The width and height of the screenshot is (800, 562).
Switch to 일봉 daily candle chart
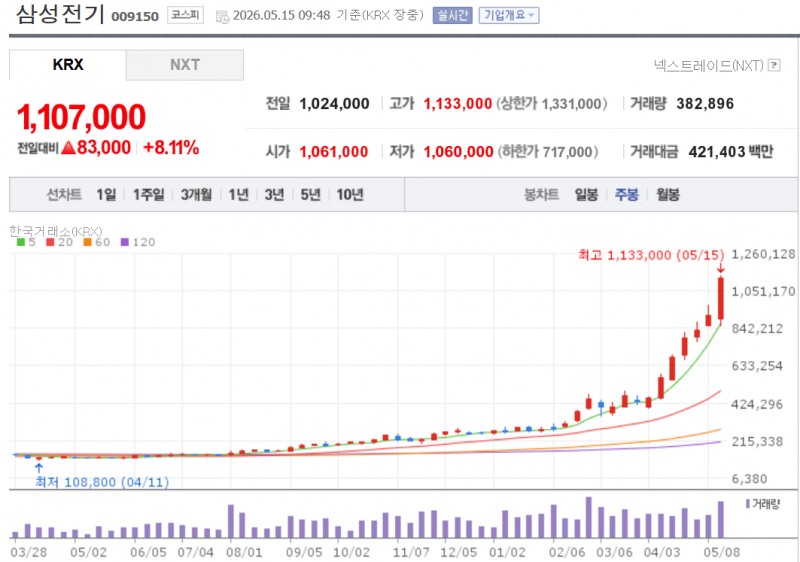tap(586, 194)
